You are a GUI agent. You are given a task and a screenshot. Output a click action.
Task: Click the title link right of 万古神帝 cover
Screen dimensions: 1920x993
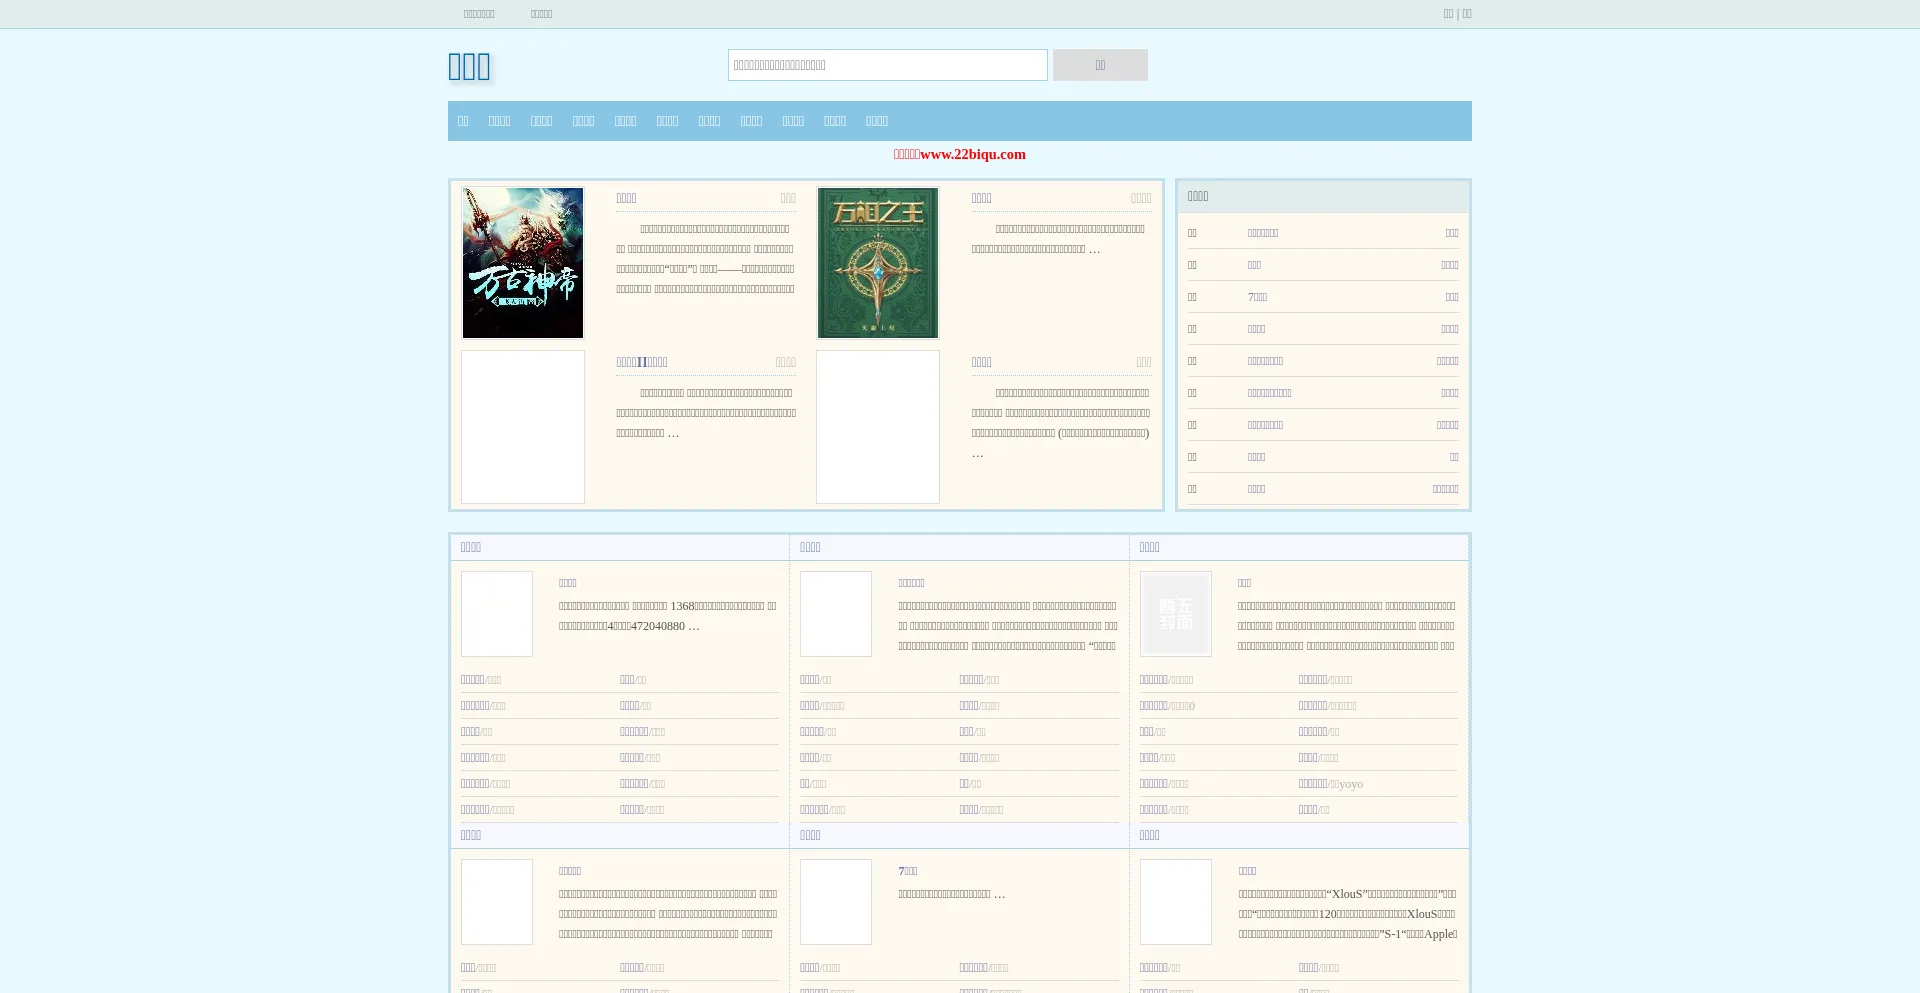(626, 198)
